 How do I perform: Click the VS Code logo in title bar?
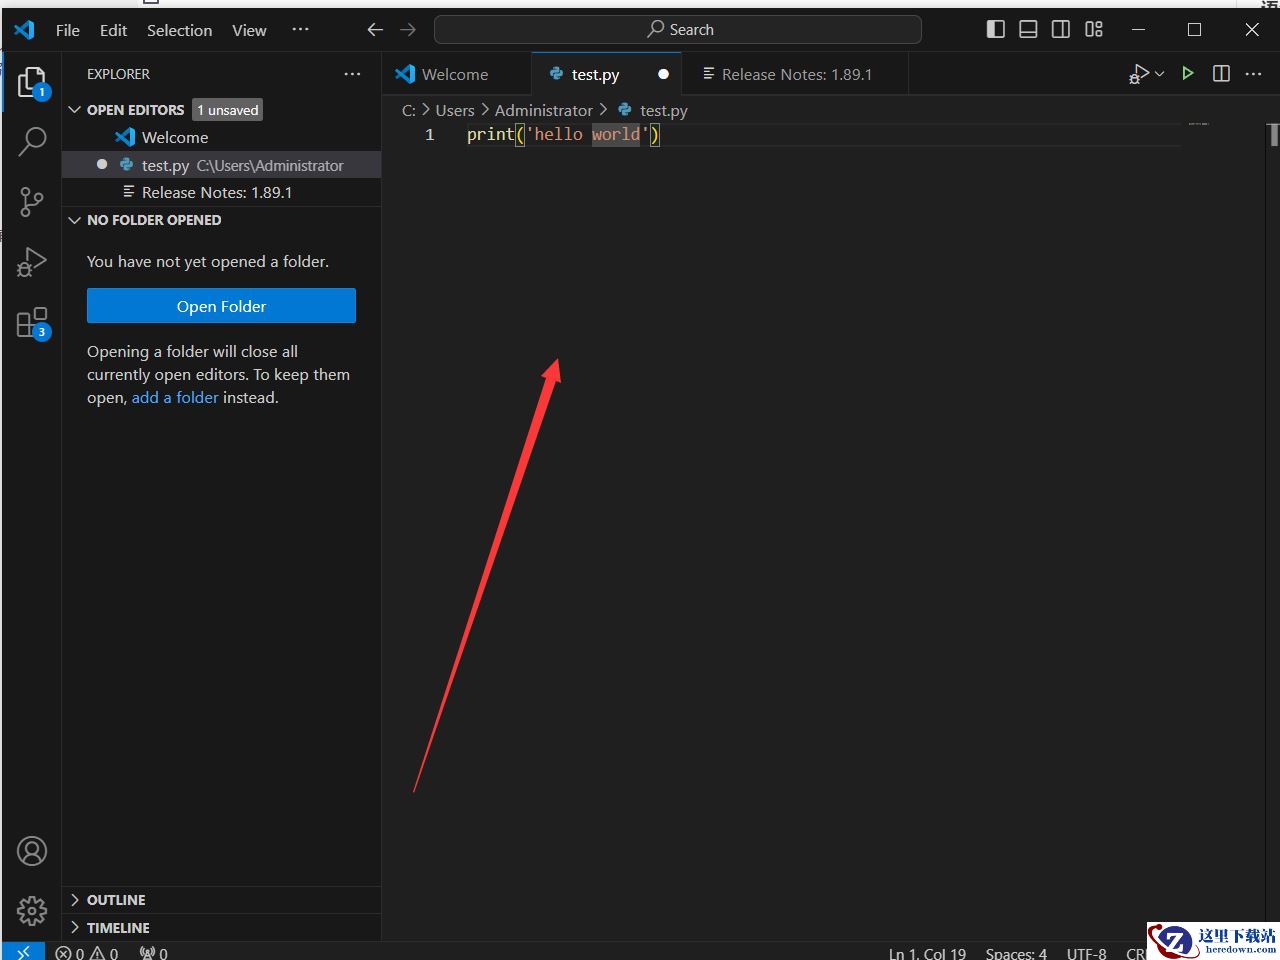[x=24, y=30]
